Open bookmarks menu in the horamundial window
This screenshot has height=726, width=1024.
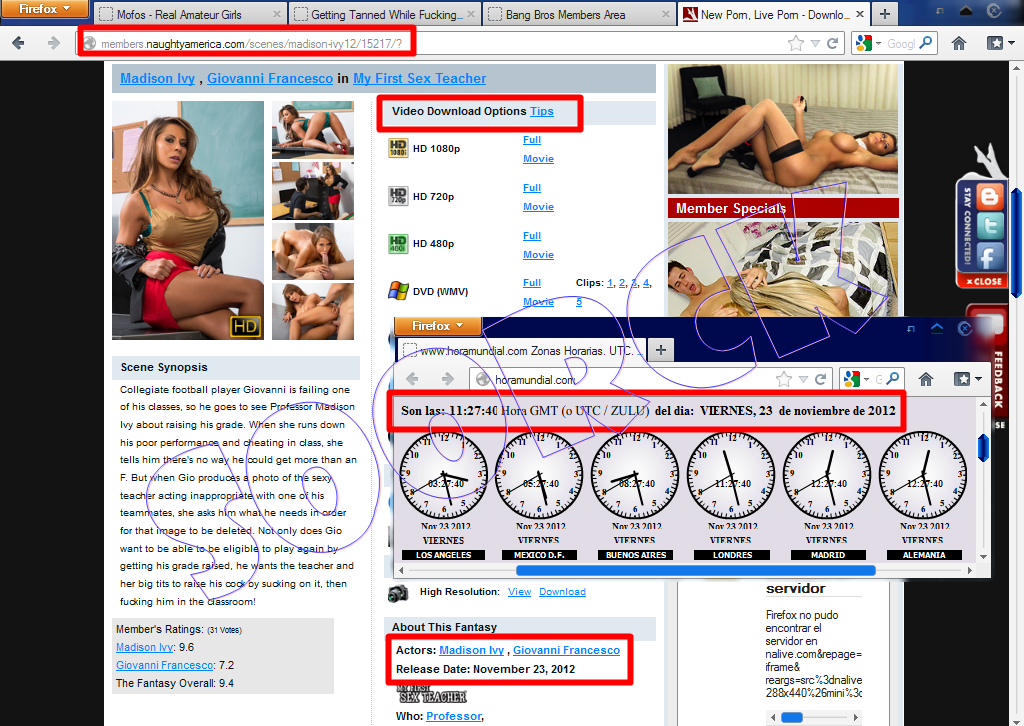click(x=967, y=379)
